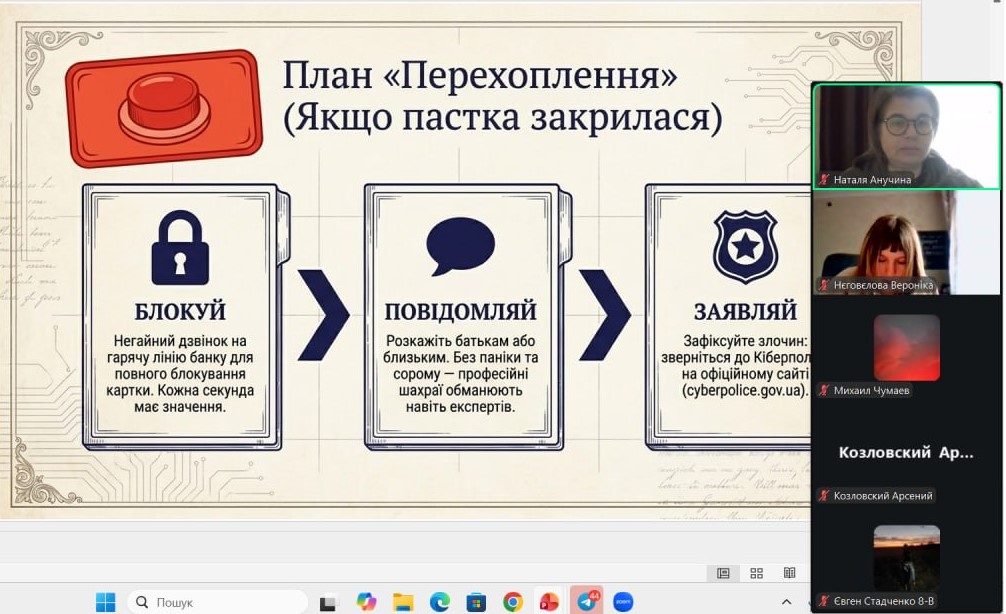This screenshot has height=614, width=1006.
Task: Select Козловский Арсений participant tile
Action: 906,452
